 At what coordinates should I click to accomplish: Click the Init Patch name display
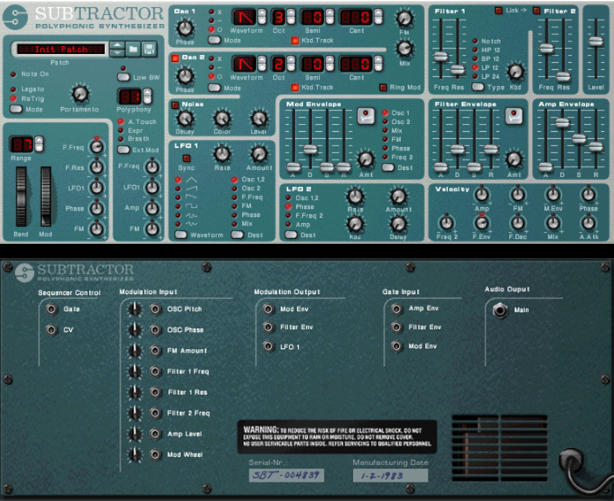[x=61, y=49]
